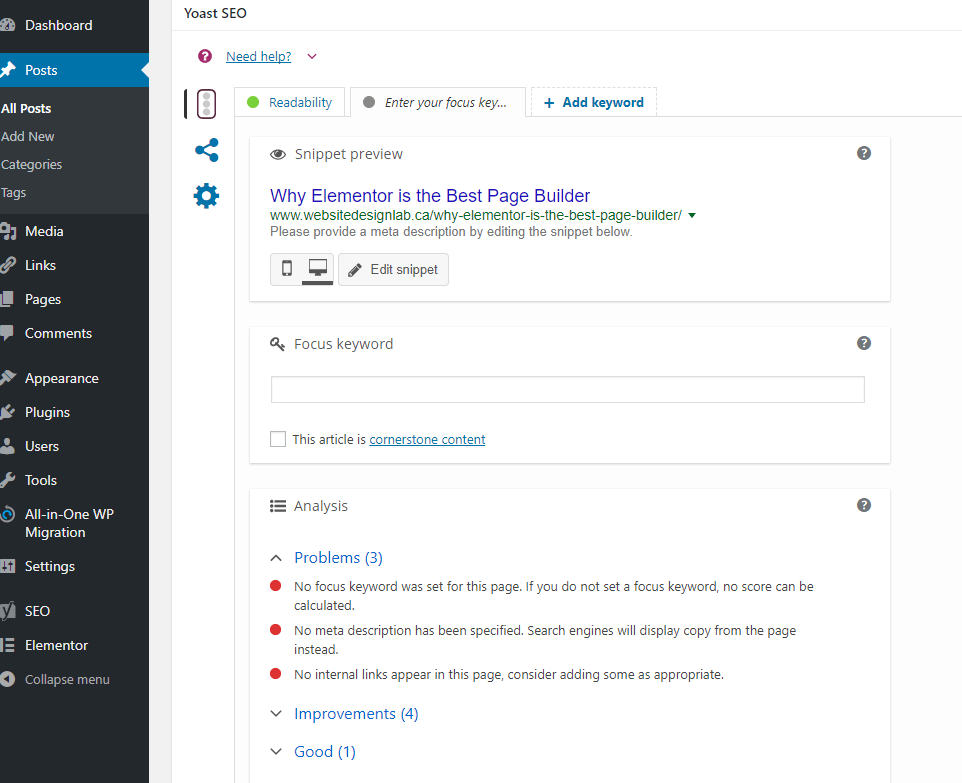Click the Comments bubble icon

coord(7,333)
